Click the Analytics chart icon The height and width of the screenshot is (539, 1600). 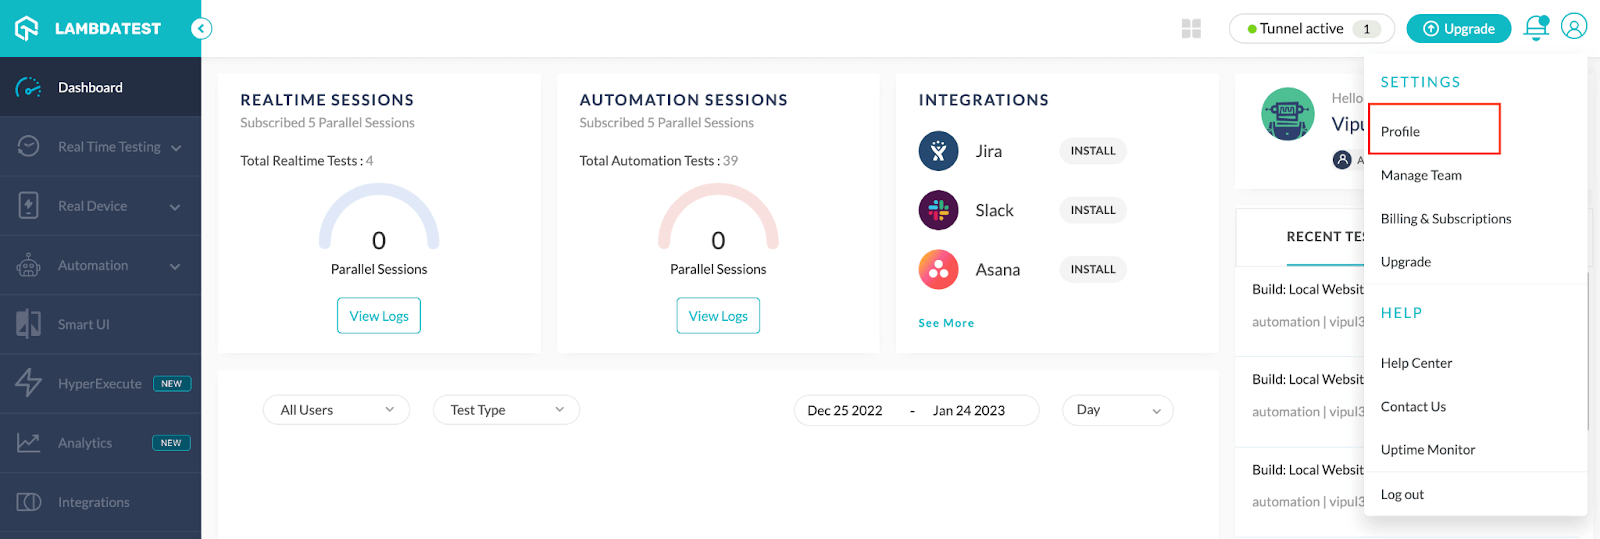(29, 442)
